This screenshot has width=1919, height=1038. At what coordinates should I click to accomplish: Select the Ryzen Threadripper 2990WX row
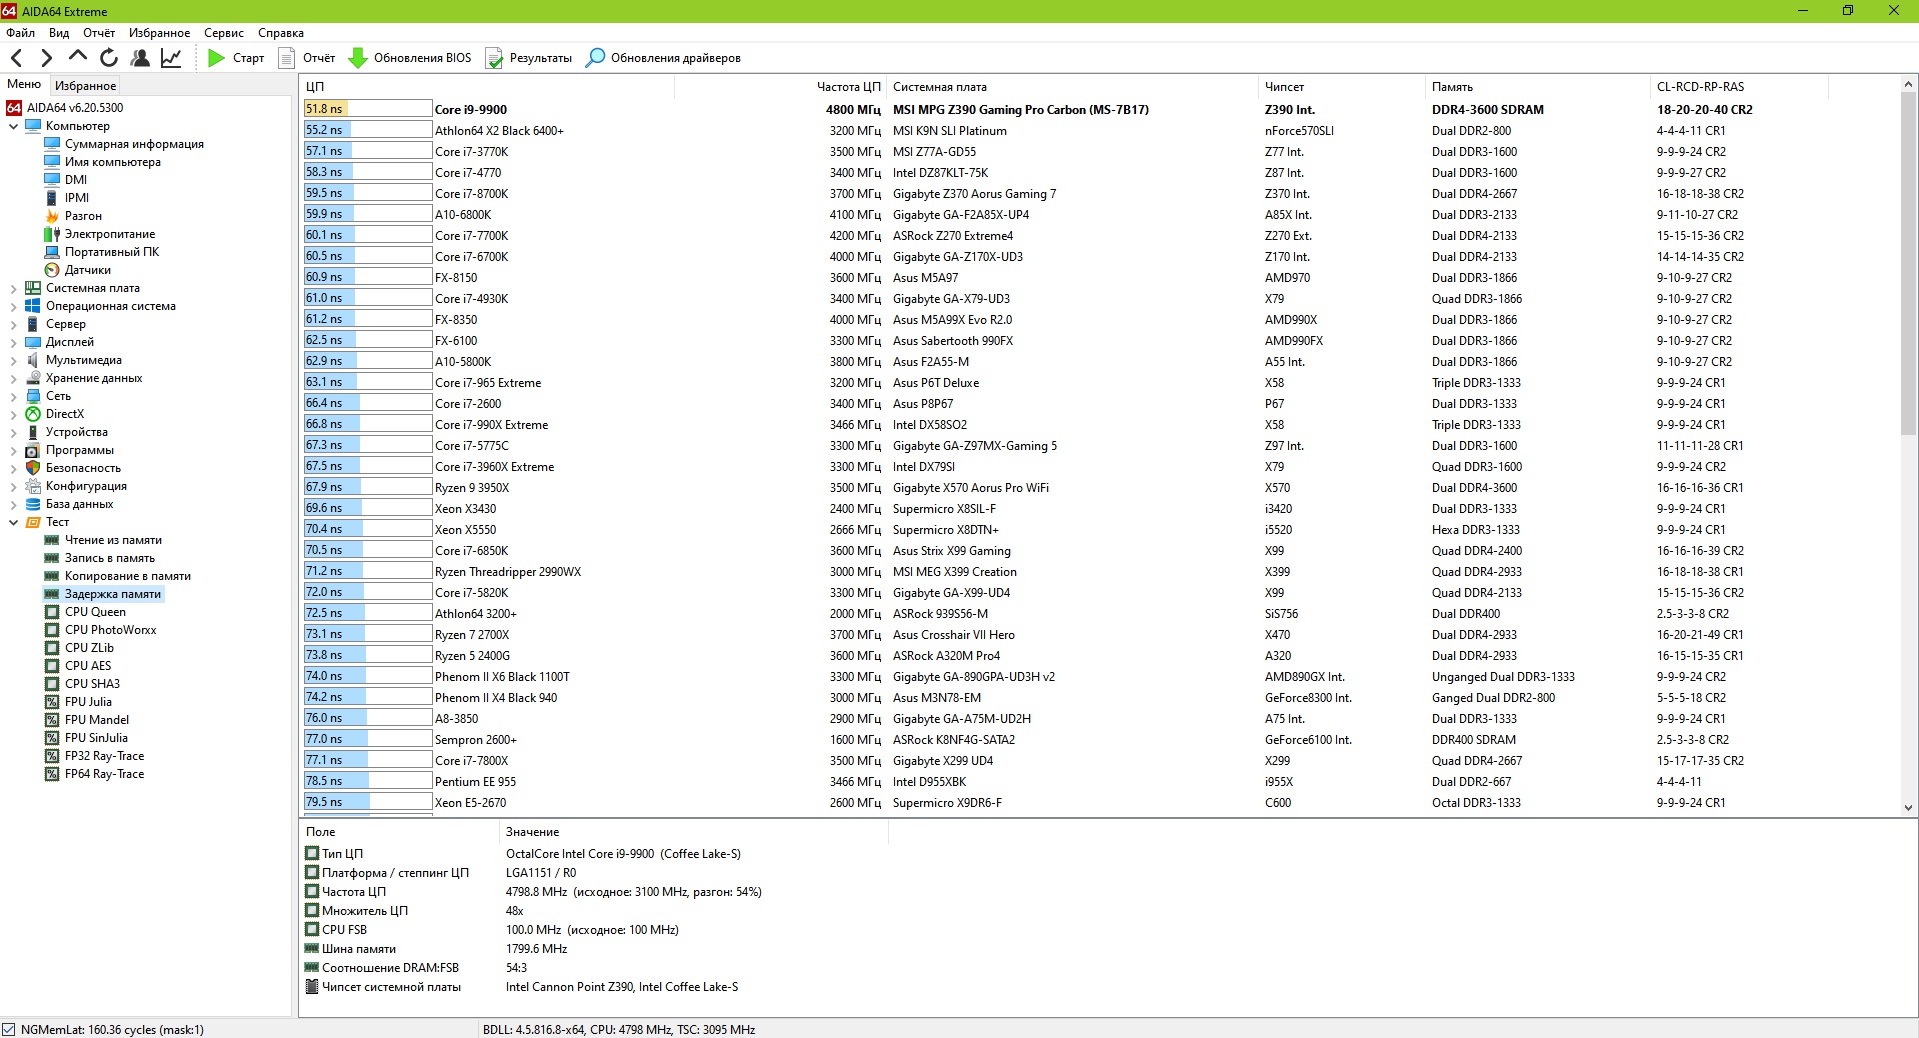click(x=1100, y=572)
